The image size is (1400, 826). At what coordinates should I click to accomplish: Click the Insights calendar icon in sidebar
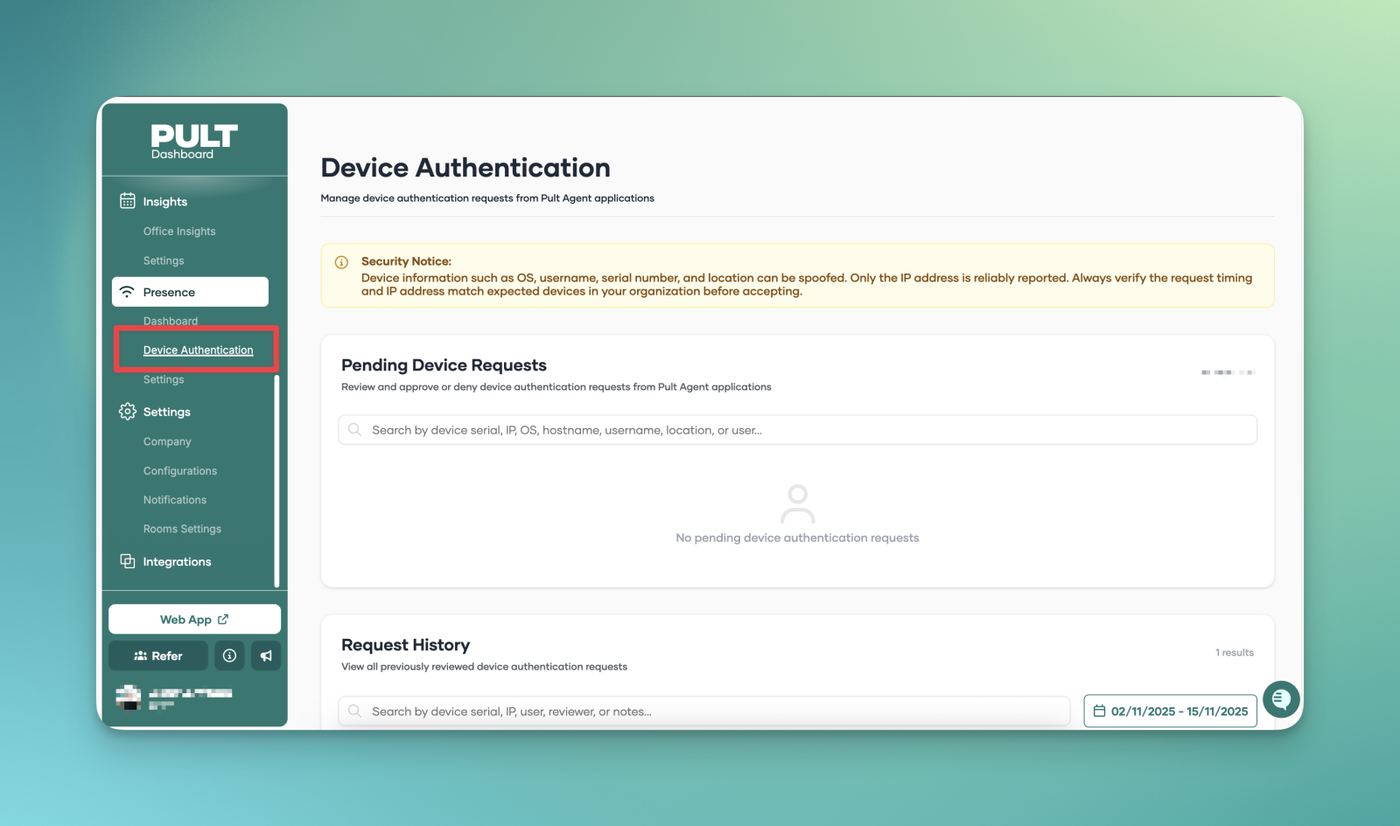(x=127, y=201)
